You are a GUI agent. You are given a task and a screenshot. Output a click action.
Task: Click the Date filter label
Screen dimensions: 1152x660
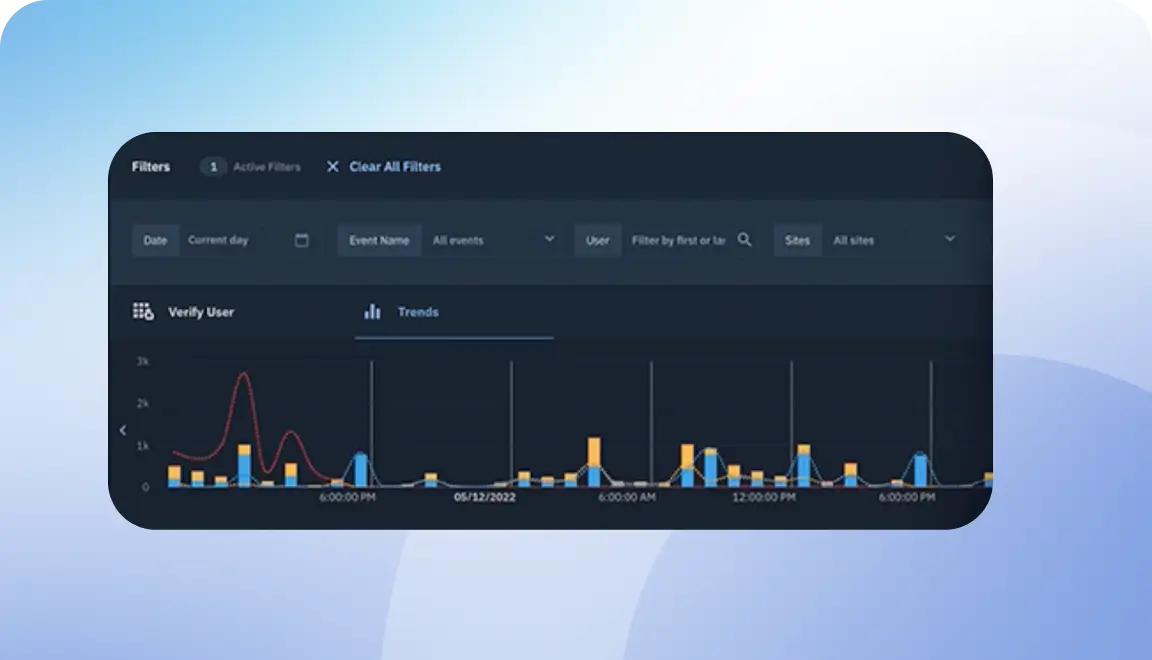(155, 240)
